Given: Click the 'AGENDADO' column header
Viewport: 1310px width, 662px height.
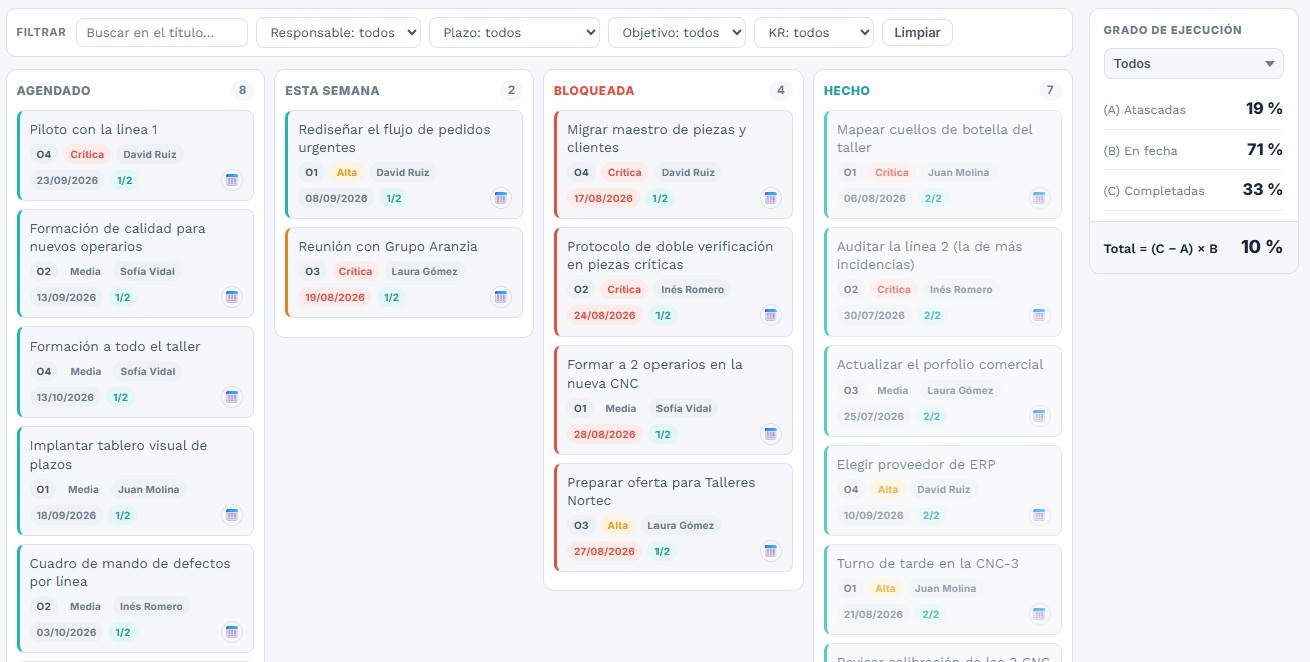Looking at the screenshot, I should (54, 90).
